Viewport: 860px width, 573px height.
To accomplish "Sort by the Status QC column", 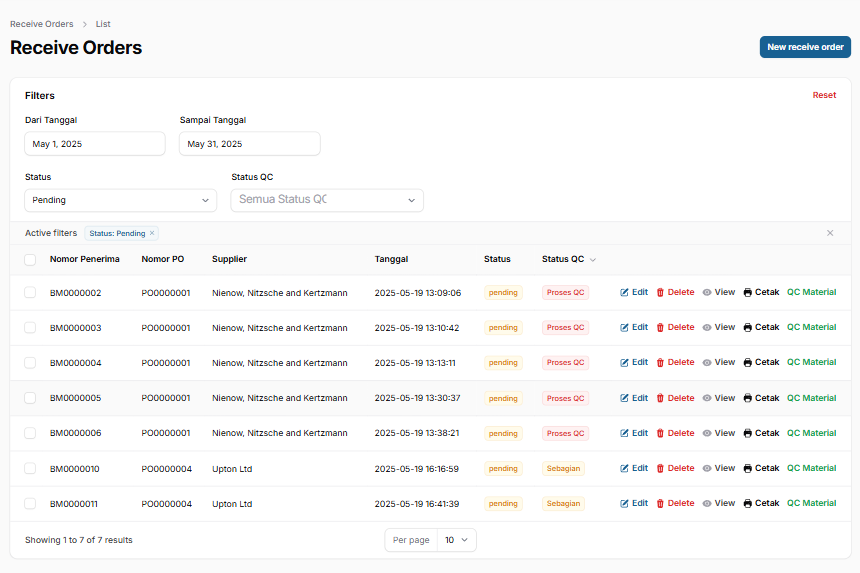I will tap(568, 259).
